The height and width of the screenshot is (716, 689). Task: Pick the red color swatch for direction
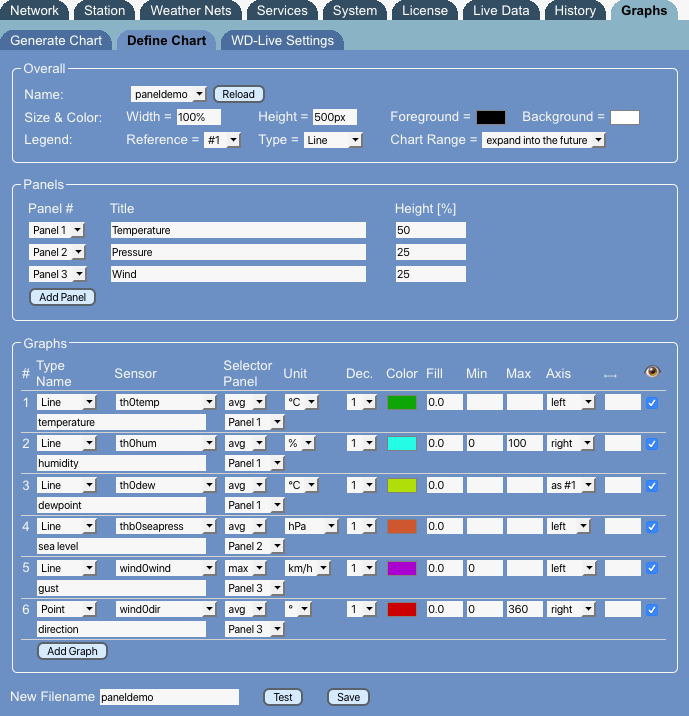coord(402,609)
